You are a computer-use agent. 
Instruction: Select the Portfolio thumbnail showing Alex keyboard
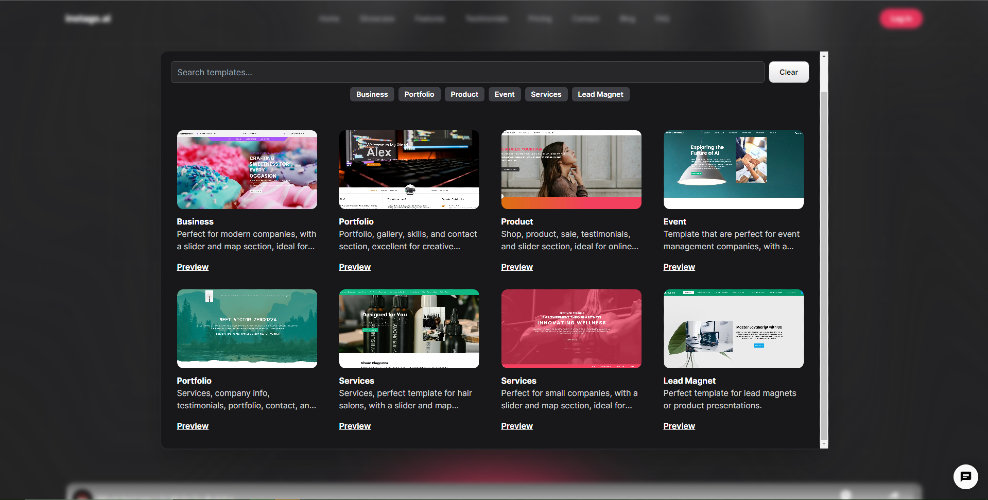[409, 169]
